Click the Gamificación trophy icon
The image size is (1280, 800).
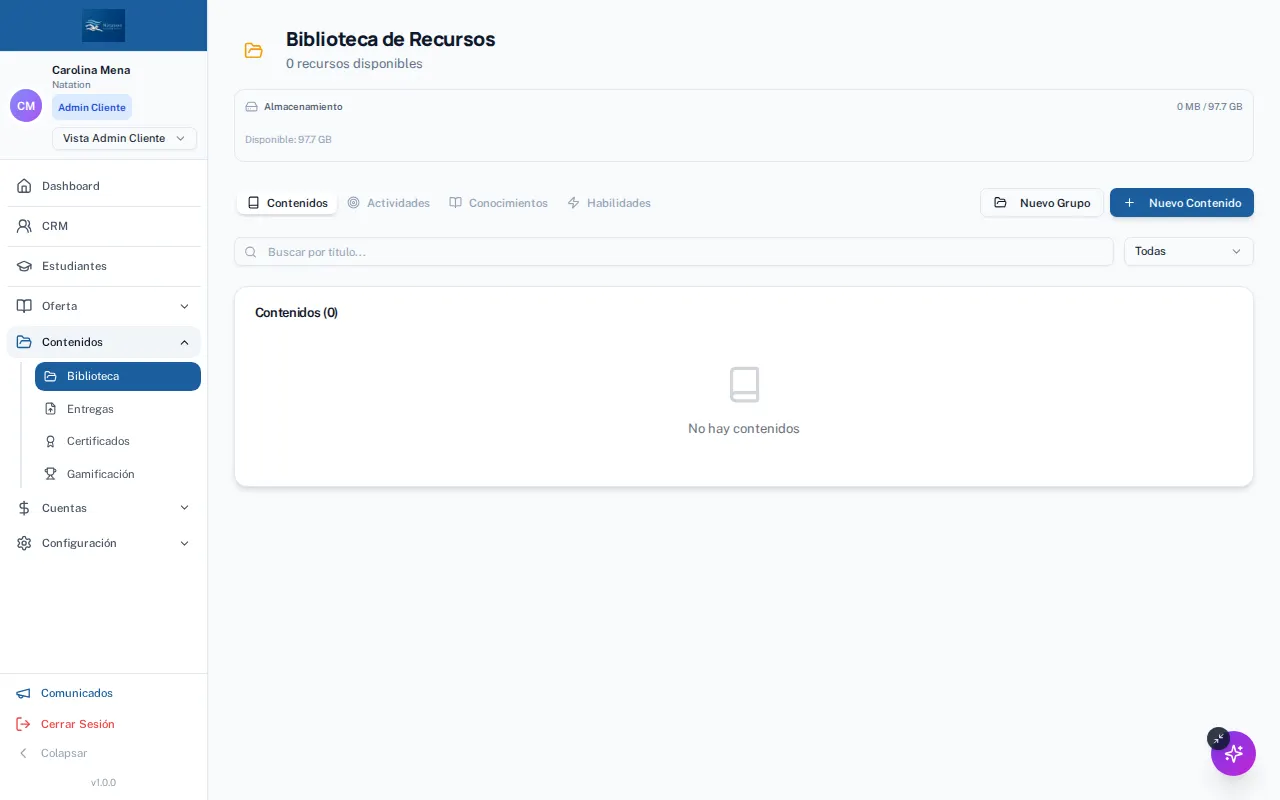[x=50, y=474]
